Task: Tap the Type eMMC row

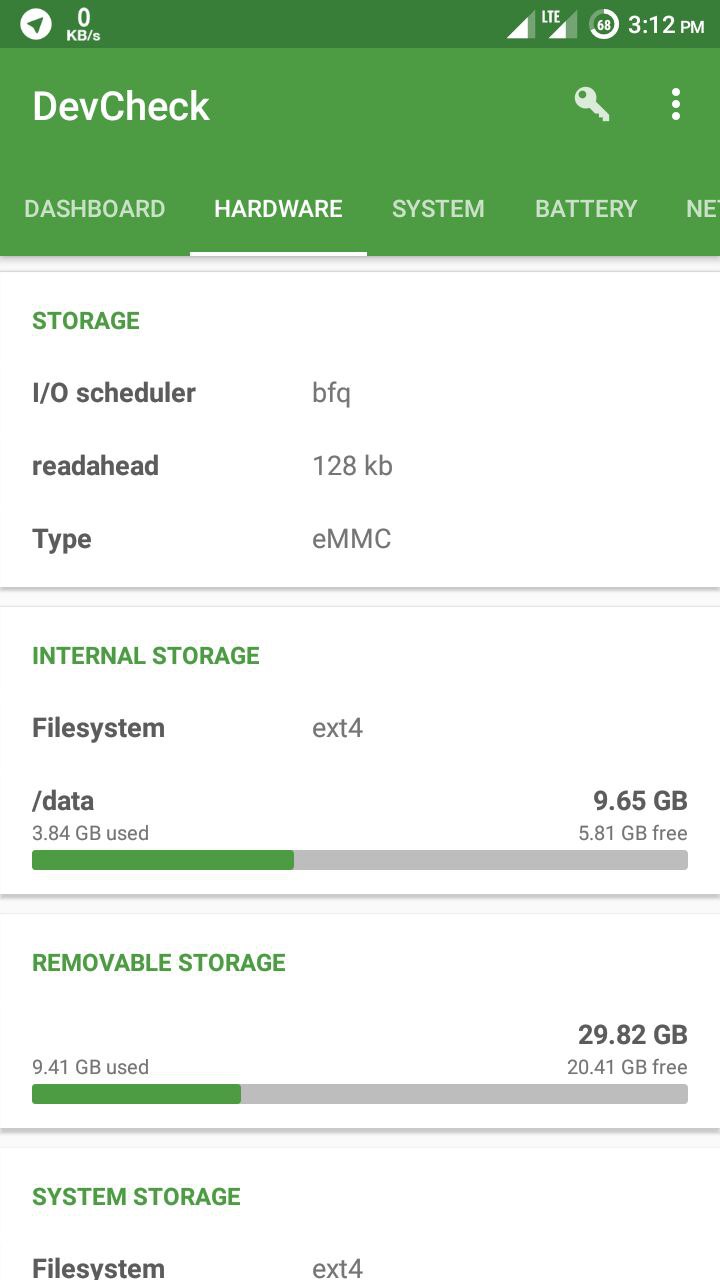Action: (x=360, y=539)
